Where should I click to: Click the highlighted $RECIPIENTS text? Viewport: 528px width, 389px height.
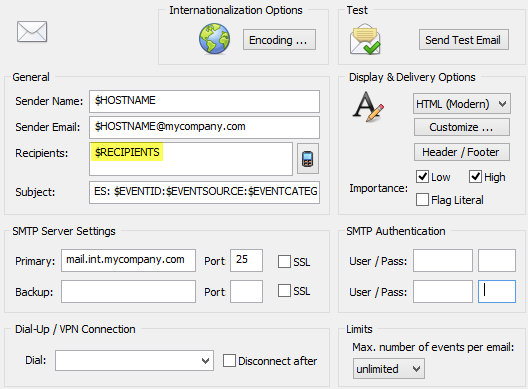tap(127, 152)
